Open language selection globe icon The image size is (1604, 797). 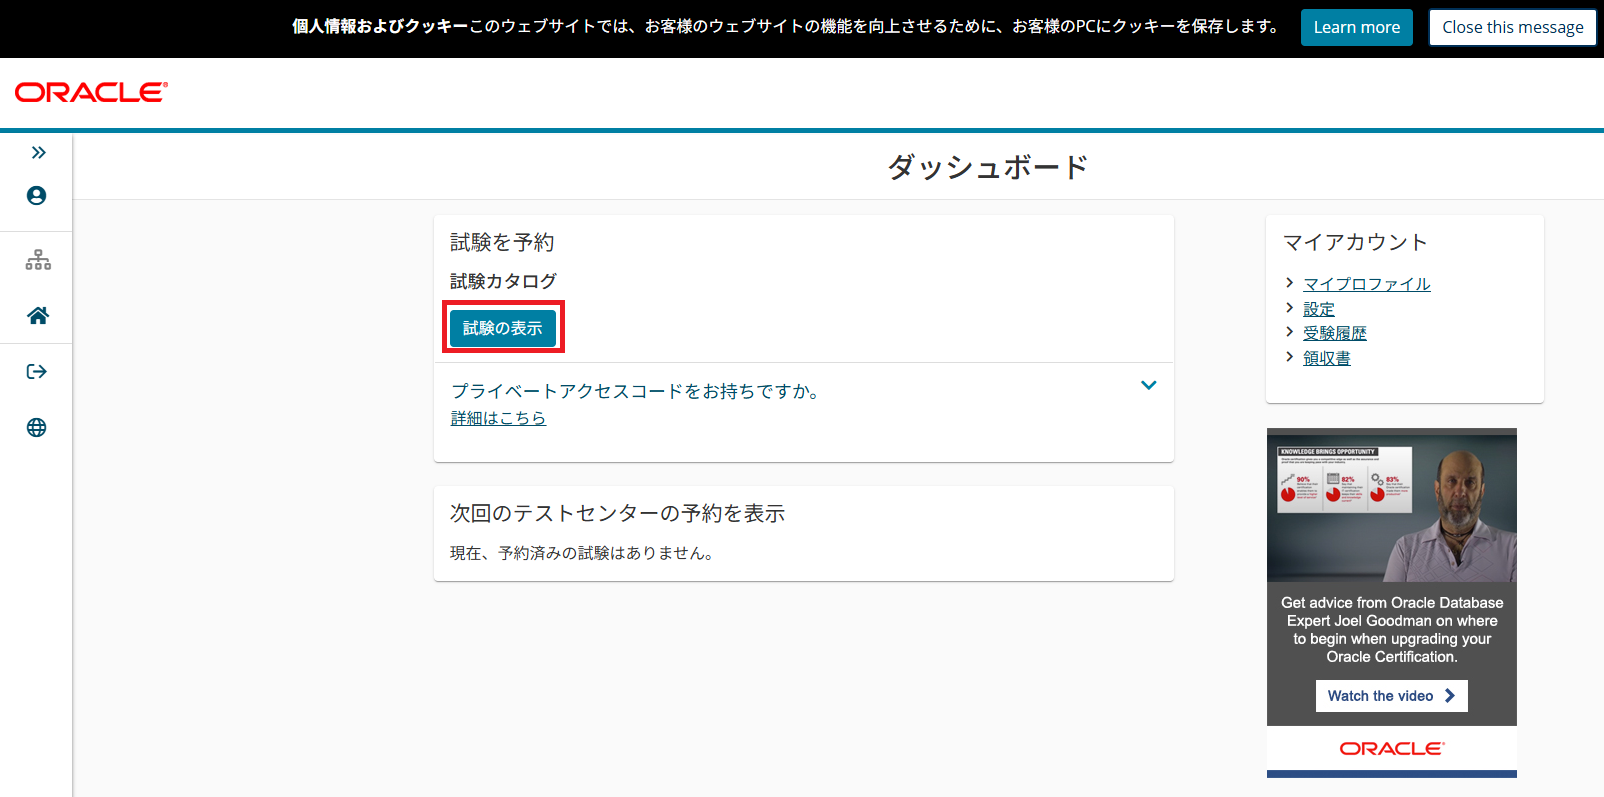pos(37,428)
